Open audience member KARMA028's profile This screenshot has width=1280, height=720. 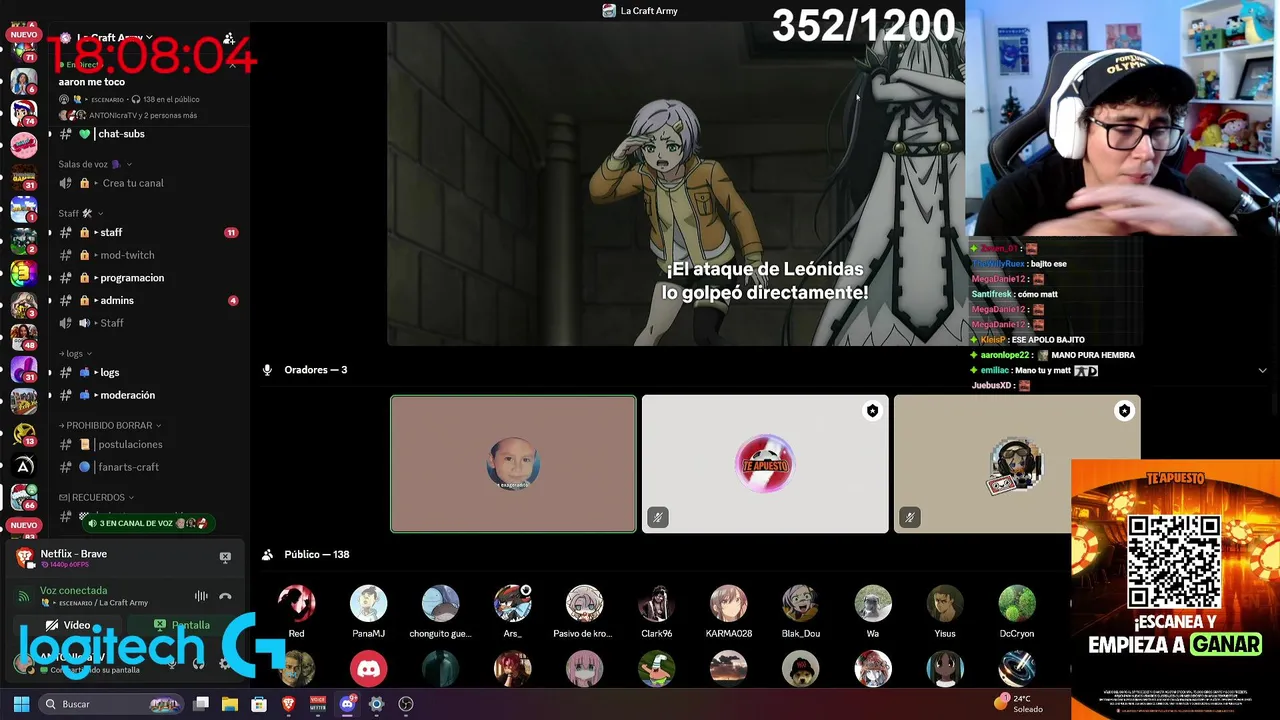tap(729, 612)
